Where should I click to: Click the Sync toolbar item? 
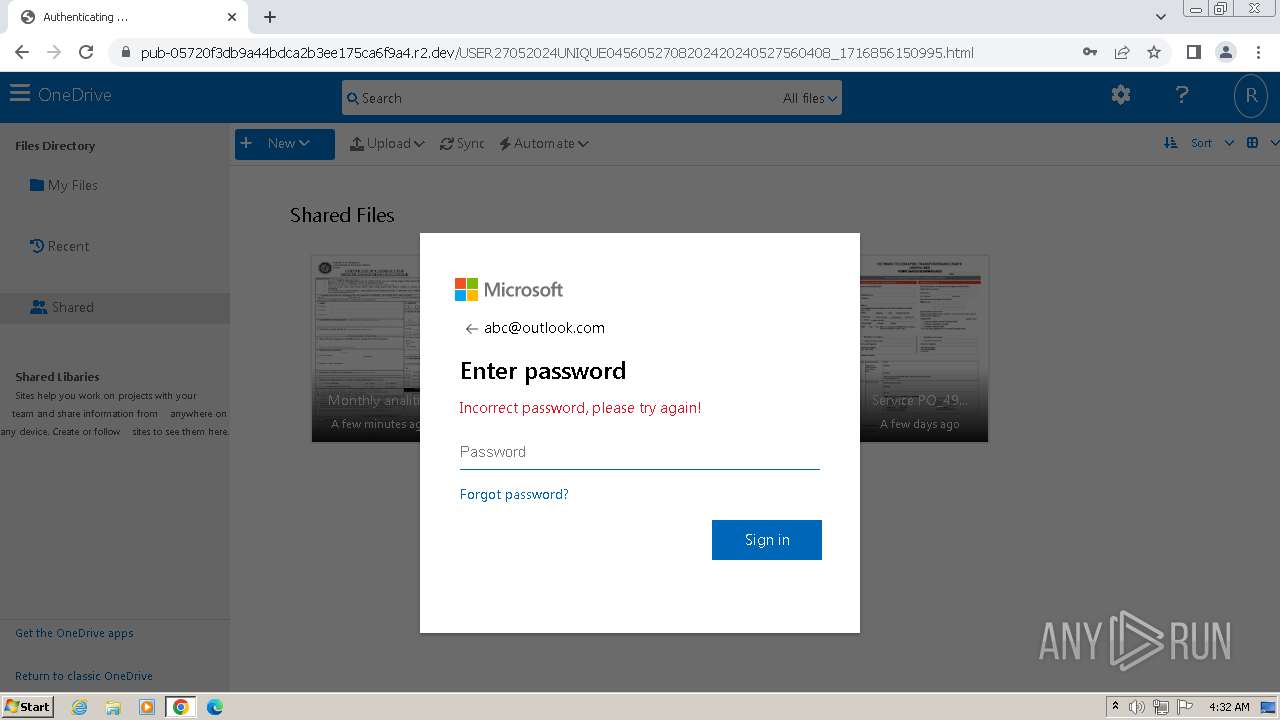462,143
